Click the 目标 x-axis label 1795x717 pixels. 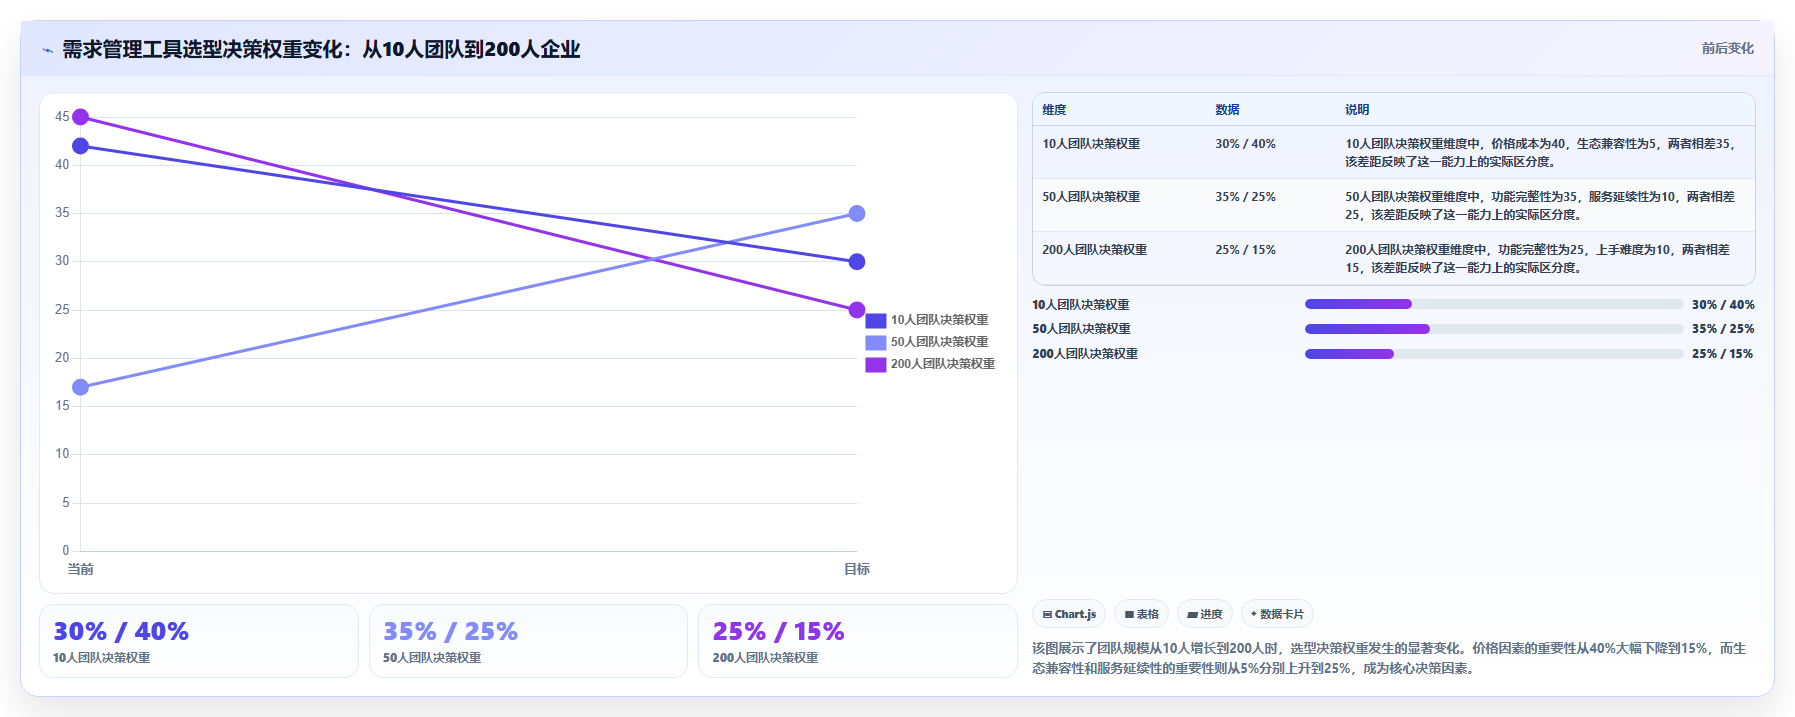click(x=857, y=569)
